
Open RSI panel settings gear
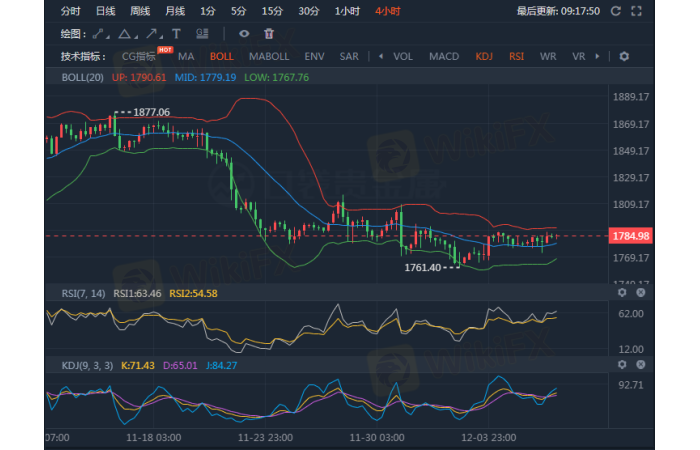(622, 293)
